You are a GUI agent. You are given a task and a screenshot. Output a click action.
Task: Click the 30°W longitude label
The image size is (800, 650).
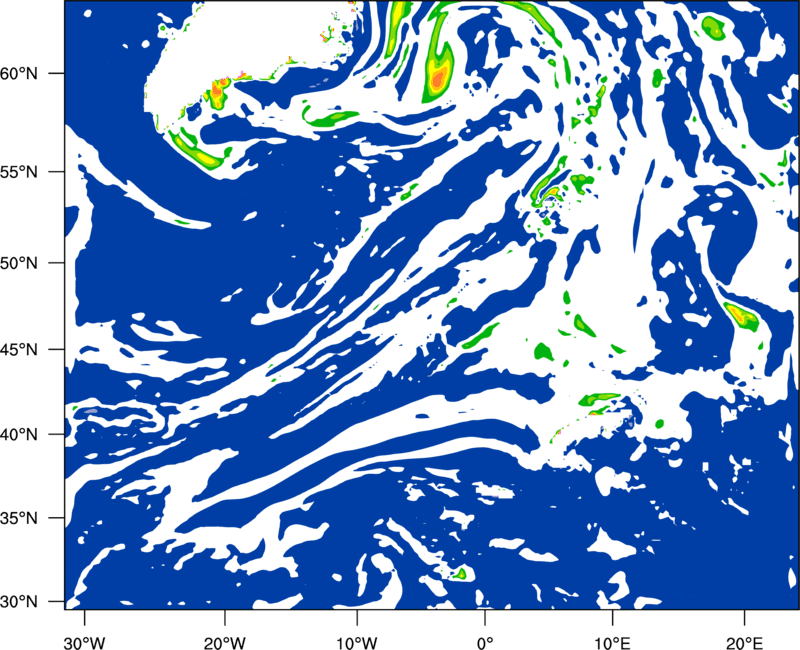84,642
